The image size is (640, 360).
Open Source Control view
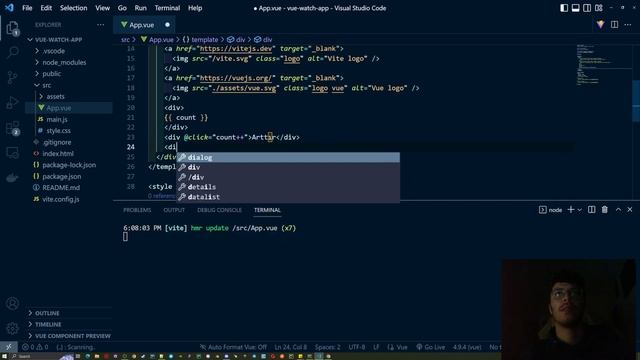click(x=13, y=77)
